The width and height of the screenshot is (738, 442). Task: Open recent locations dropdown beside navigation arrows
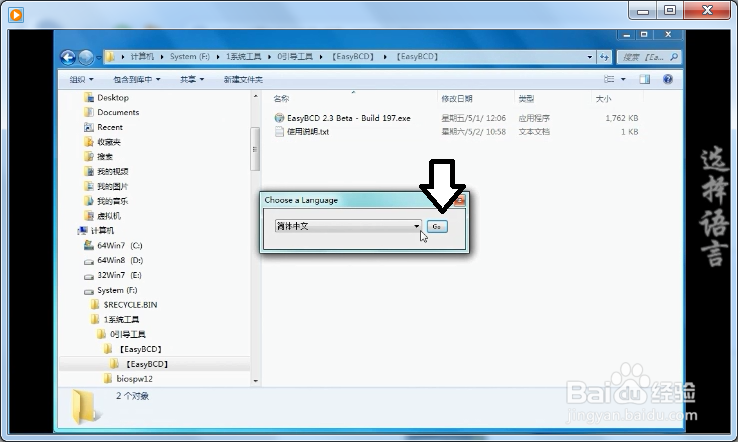click(99, 57)
